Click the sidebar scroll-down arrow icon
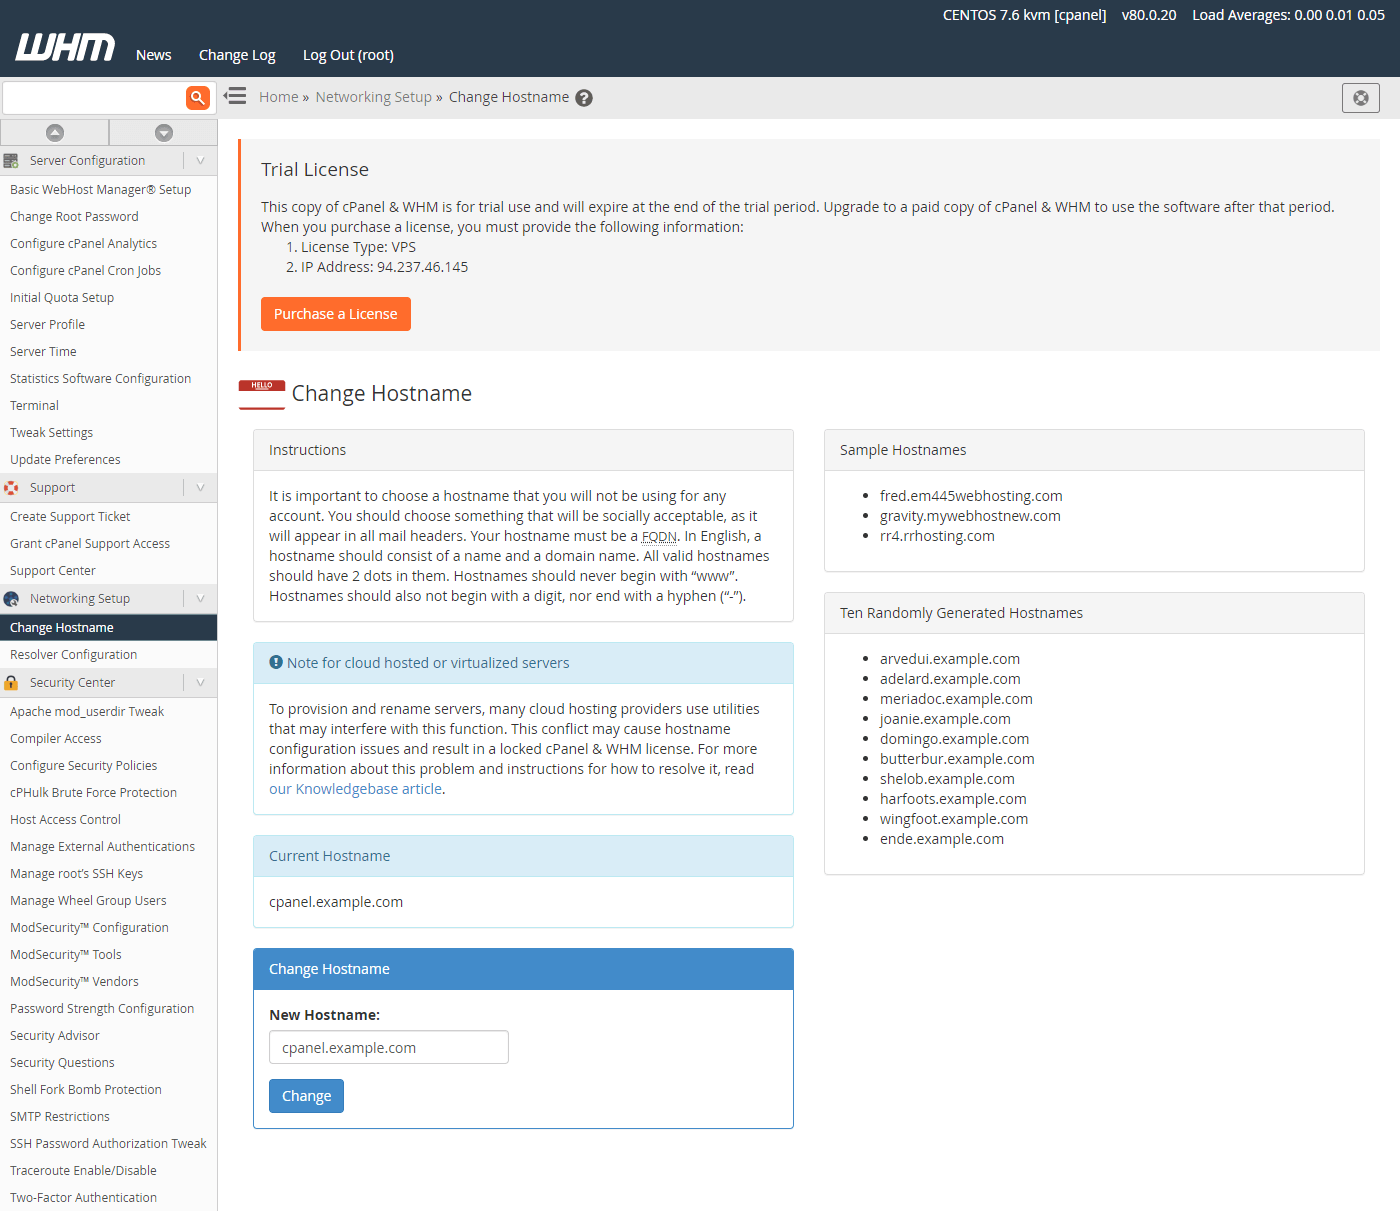The image size is (1400, 1211). click(164, 133)
